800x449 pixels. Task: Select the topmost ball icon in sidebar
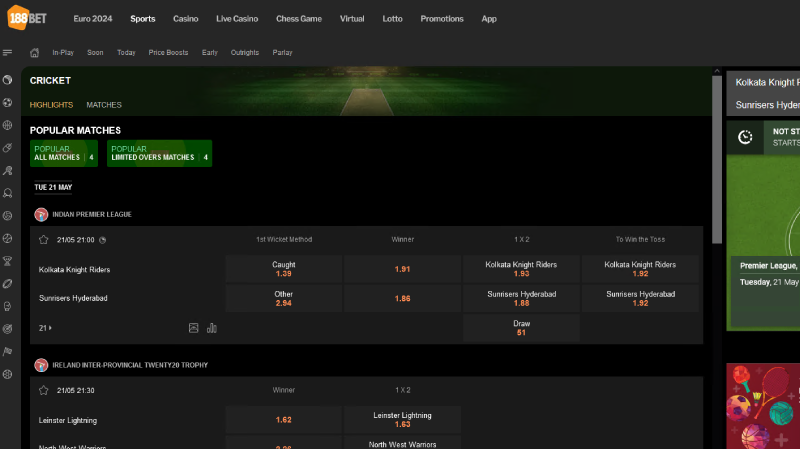[x=7, y=80]
